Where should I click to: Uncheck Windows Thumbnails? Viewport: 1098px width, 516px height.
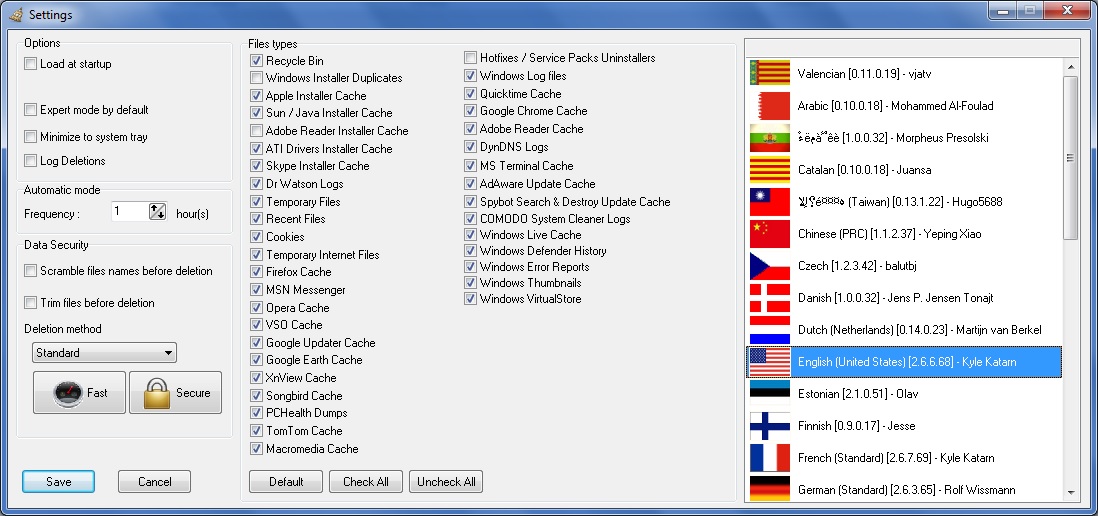pyautogui.click(x=471, y=283)
